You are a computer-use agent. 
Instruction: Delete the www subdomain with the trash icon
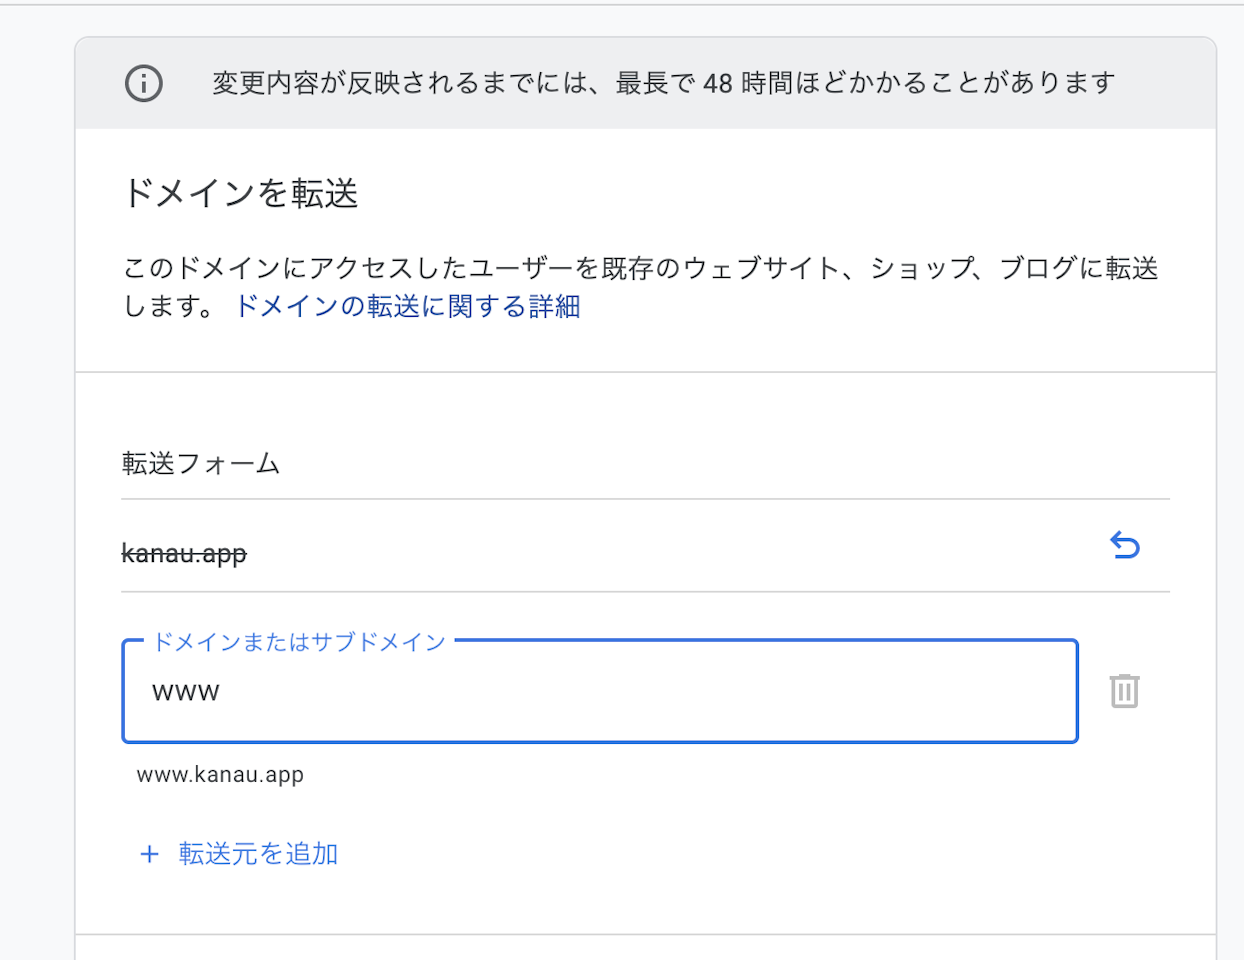click(1124, 691)
